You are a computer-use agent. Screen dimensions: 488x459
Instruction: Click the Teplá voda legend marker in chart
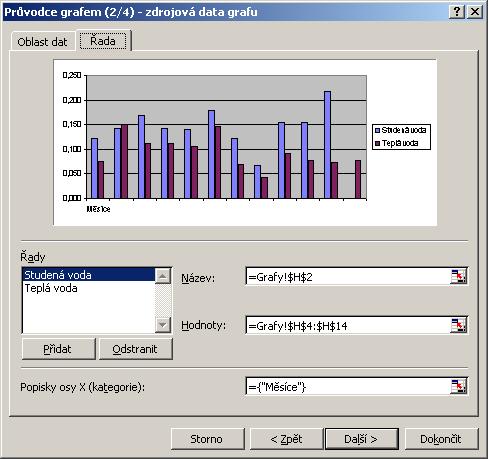(378, 143)
